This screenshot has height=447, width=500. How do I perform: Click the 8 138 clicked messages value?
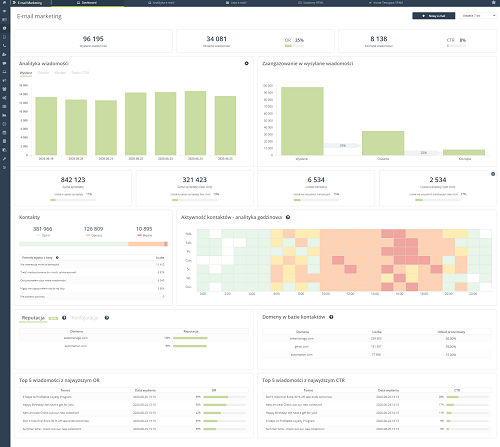(x=379, y=39)
